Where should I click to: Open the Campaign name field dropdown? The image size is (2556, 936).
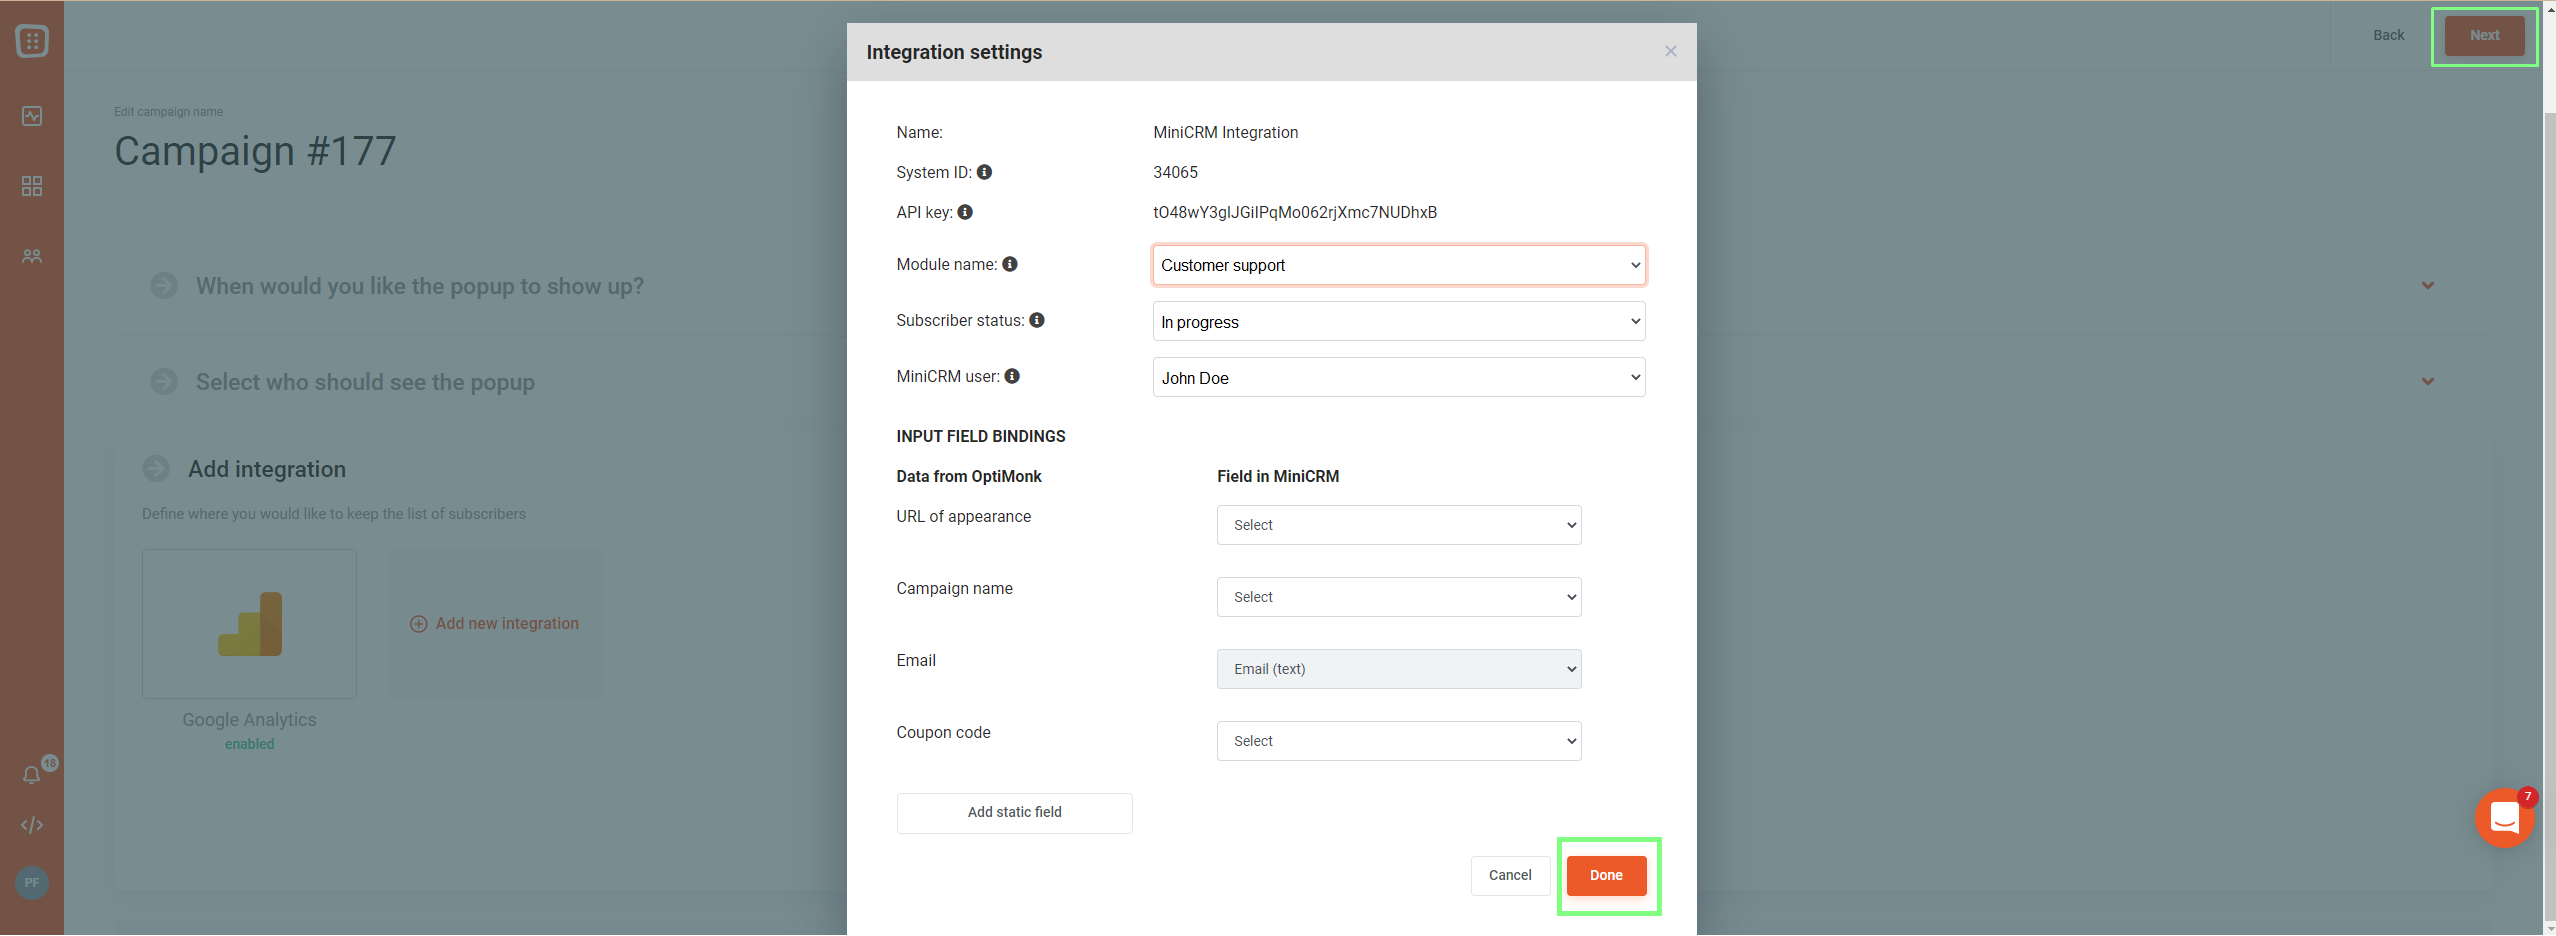pos(1399,597)
